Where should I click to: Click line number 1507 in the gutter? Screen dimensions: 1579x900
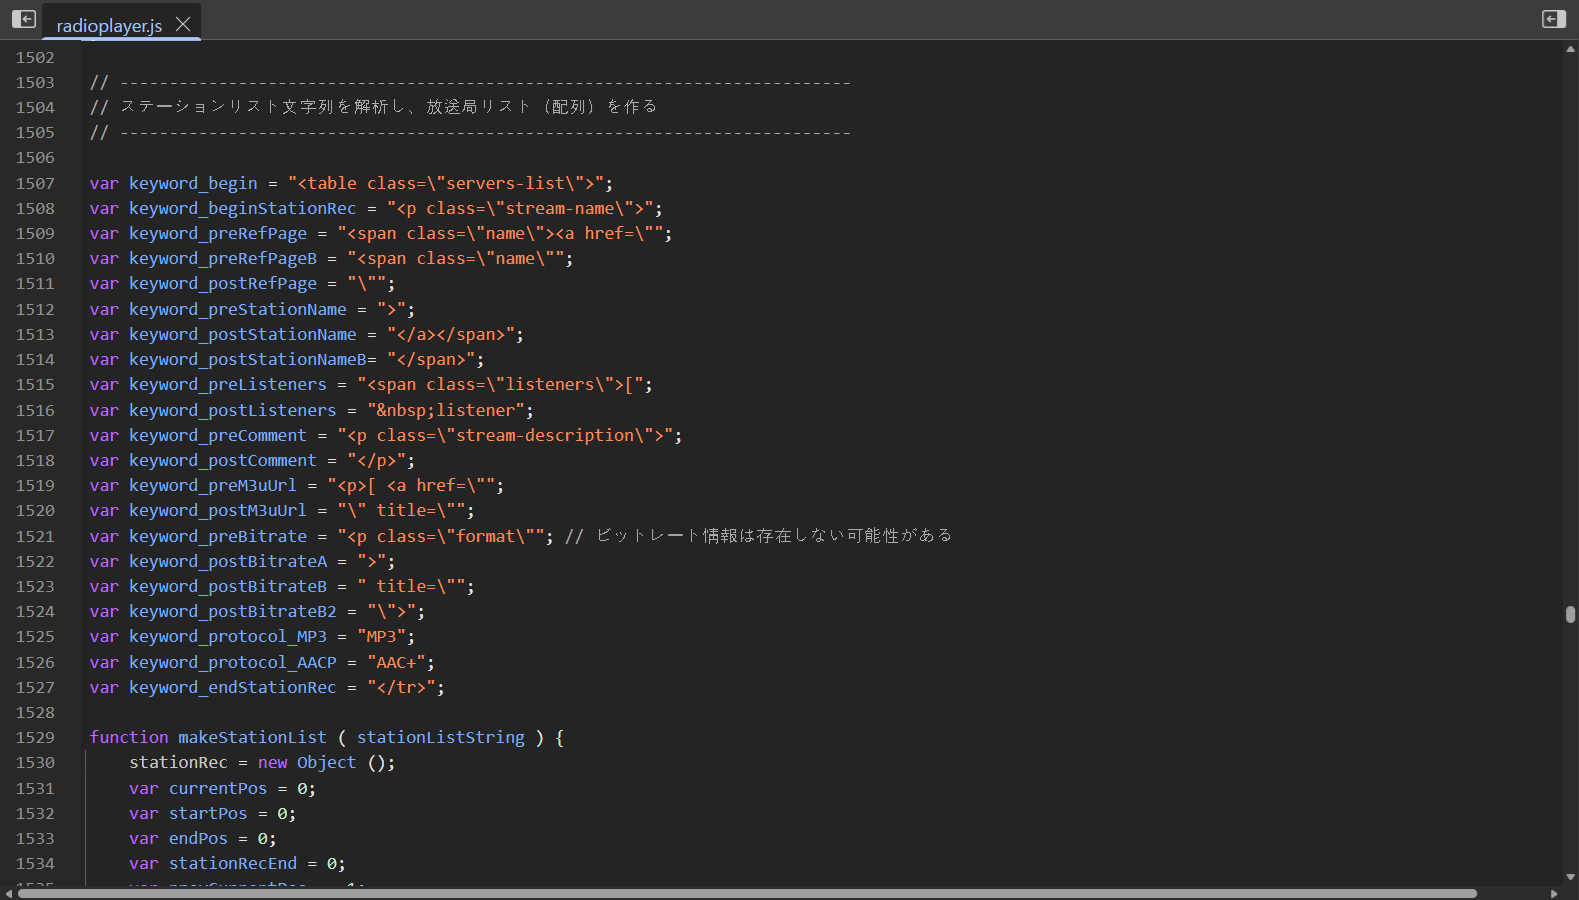click(35, 183)
